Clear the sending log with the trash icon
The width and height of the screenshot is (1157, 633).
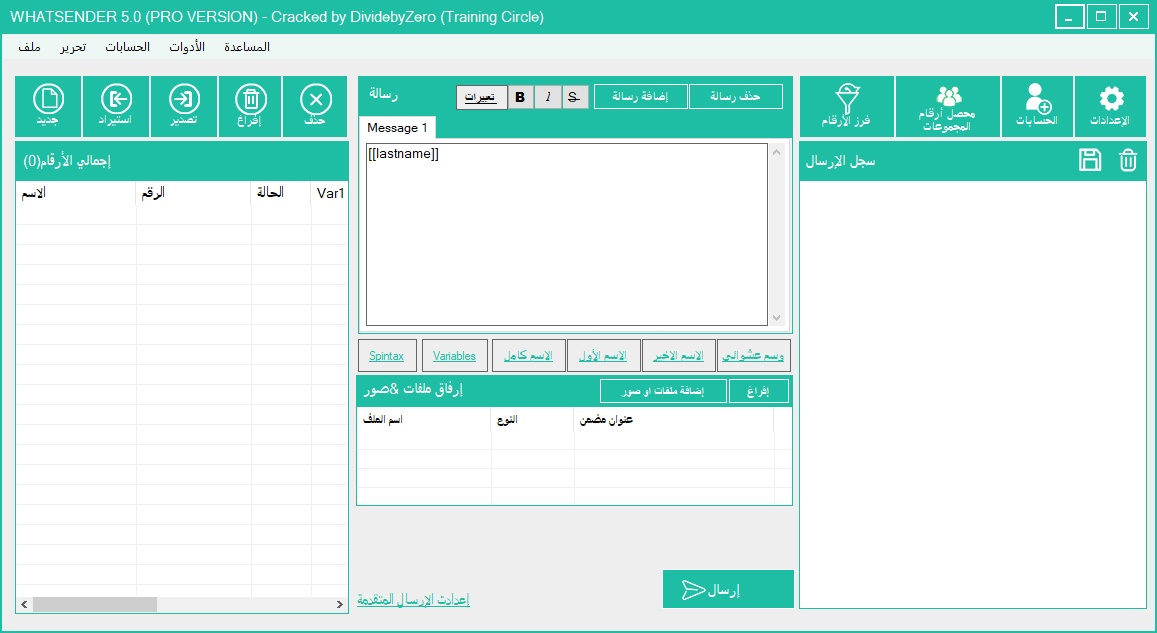click(x=1127, y=160)
